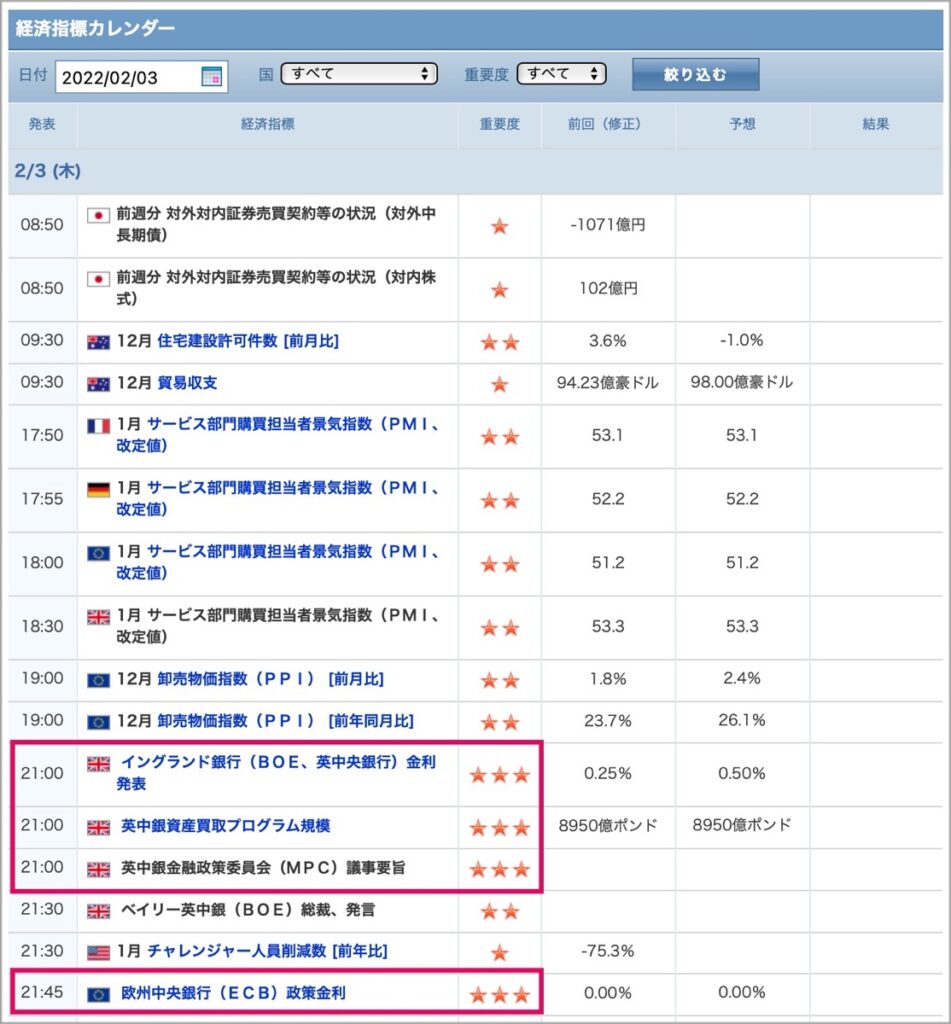The width and height of the screenshot is (951, 1024).
Task: Click the UK flag beside イングランド銀行 金利発表
Action: (98, 763)
